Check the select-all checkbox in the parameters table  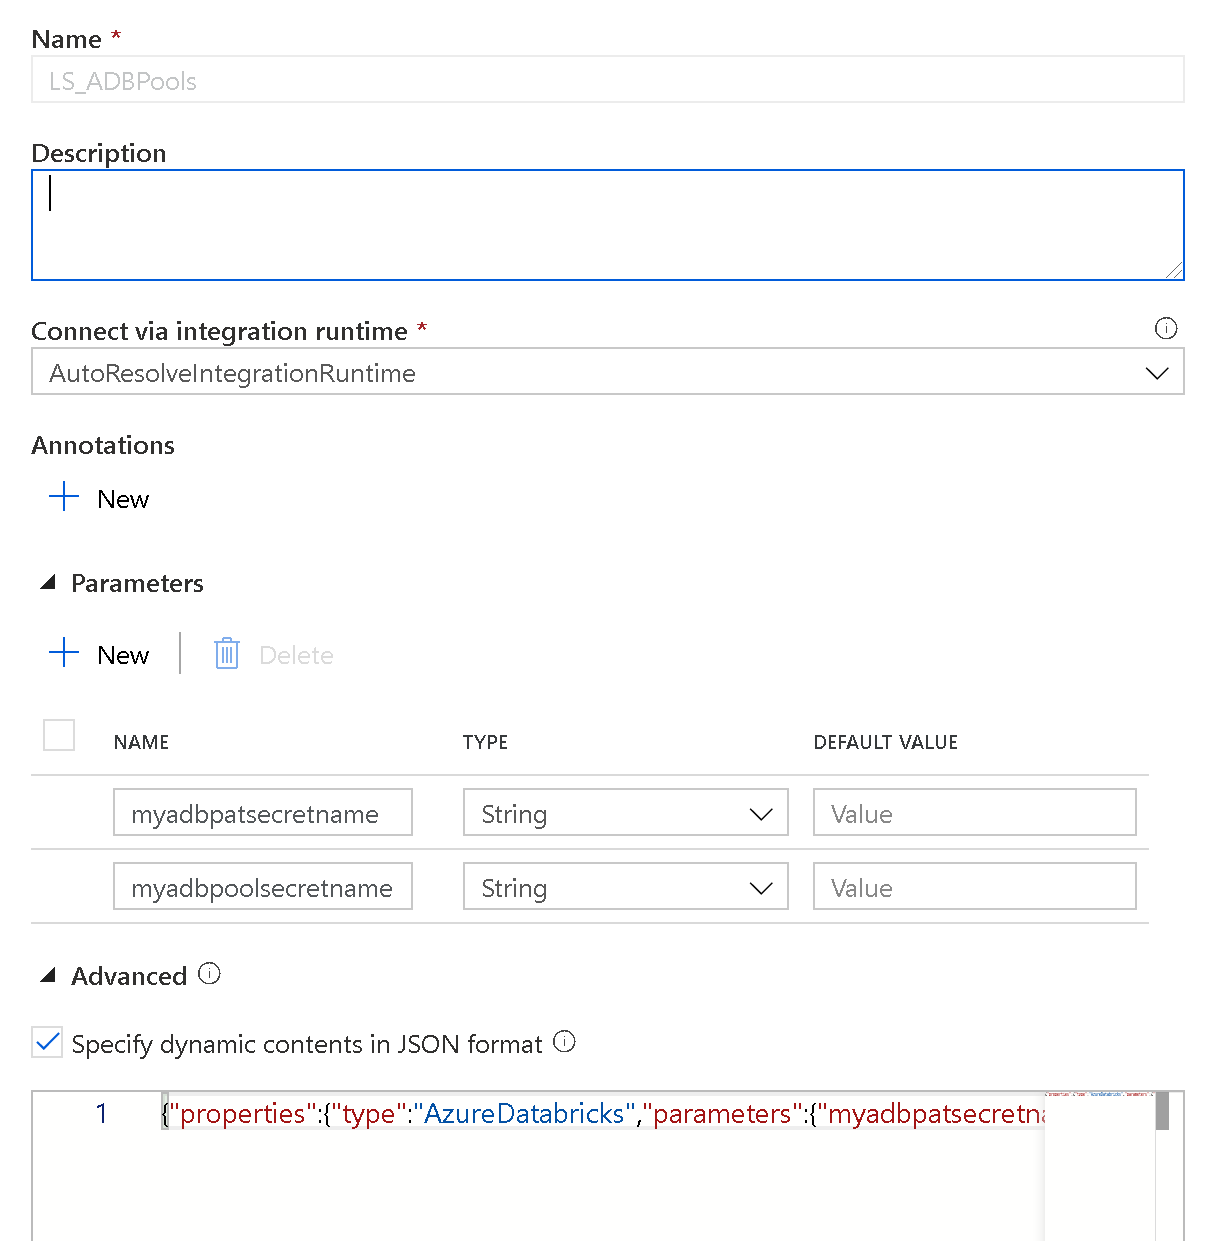[x=58, y=734]
